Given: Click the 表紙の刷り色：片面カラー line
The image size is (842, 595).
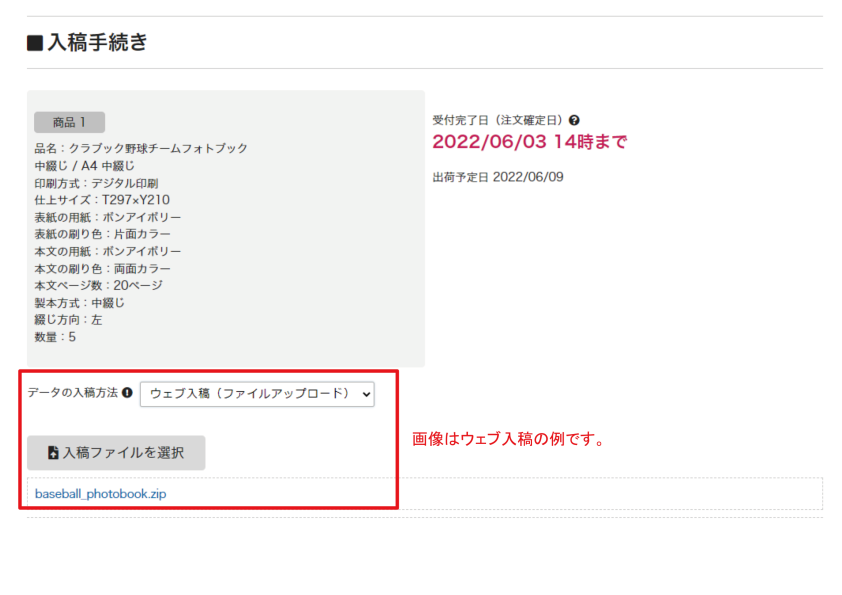Looking at the screenshot, I should click(x=102, y=234).
